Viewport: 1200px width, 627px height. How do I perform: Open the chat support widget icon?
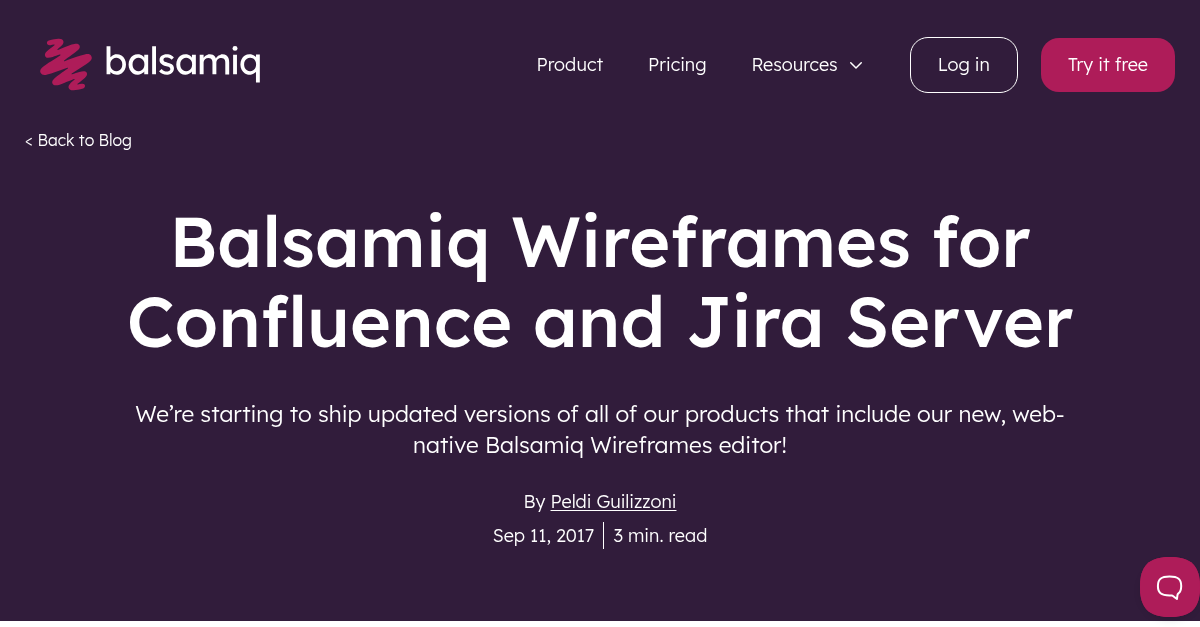[x=1169, y=586]
